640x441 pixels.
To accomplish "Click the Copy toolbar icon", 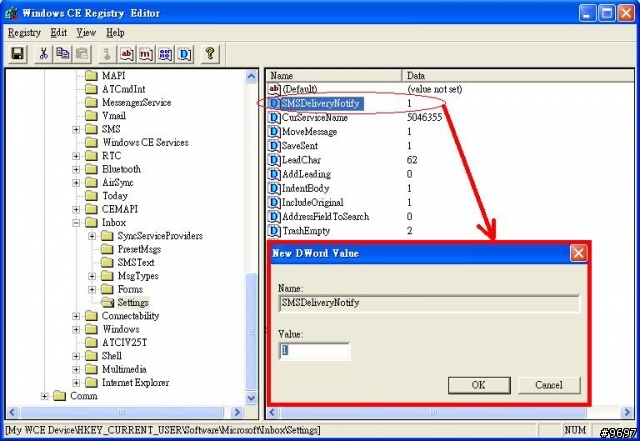I will point(63,53).
